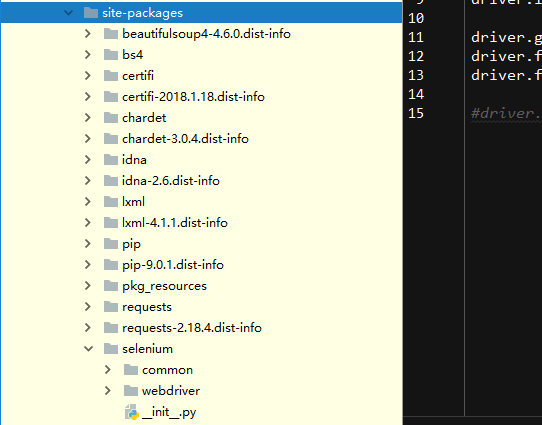
Task: Expand the pip folder arrow
Action: [88, 244]
